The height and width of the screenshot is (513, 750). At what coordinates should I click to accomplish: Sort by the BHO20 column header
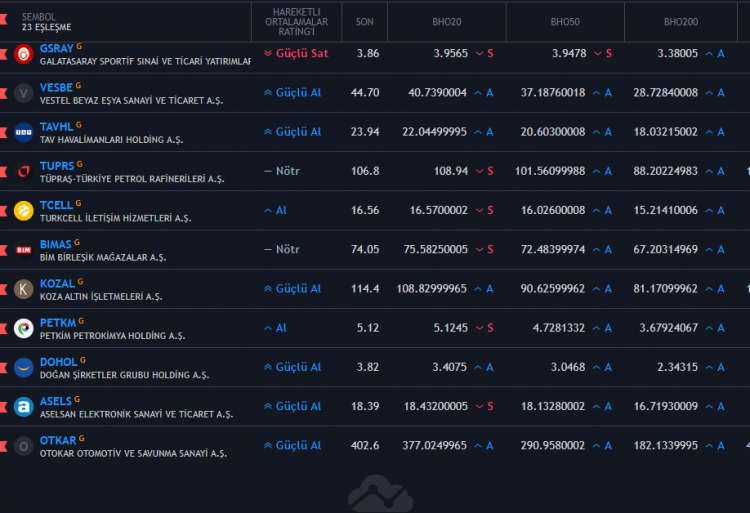pos(447,22)
